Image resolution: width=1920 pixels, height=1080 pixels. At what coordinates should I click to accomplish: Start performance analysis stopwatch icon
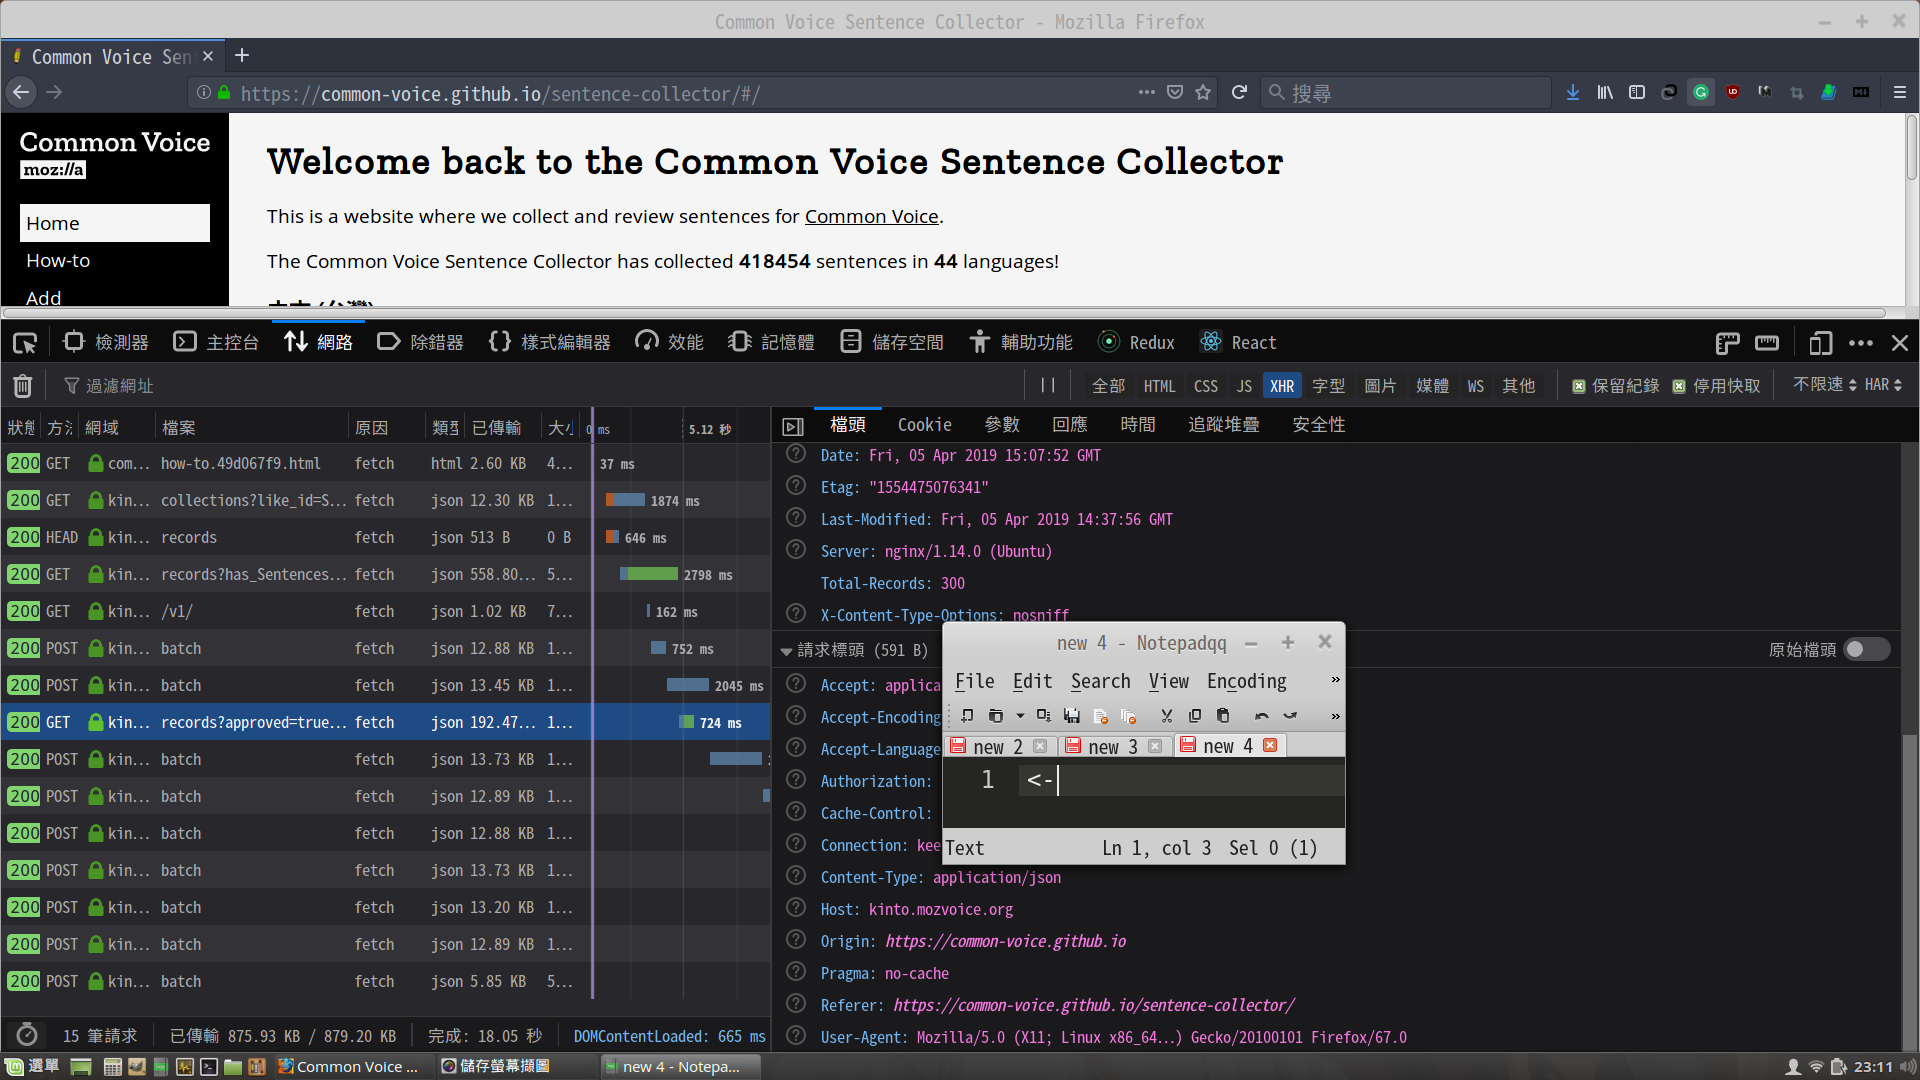coord(27,1035)
